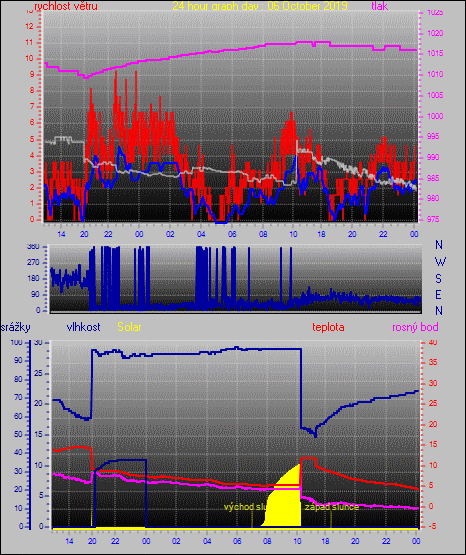This screenshot has height=555, width=466.
Task: Click the rainfall axis value 25
Action: click(x=38, y=373)
